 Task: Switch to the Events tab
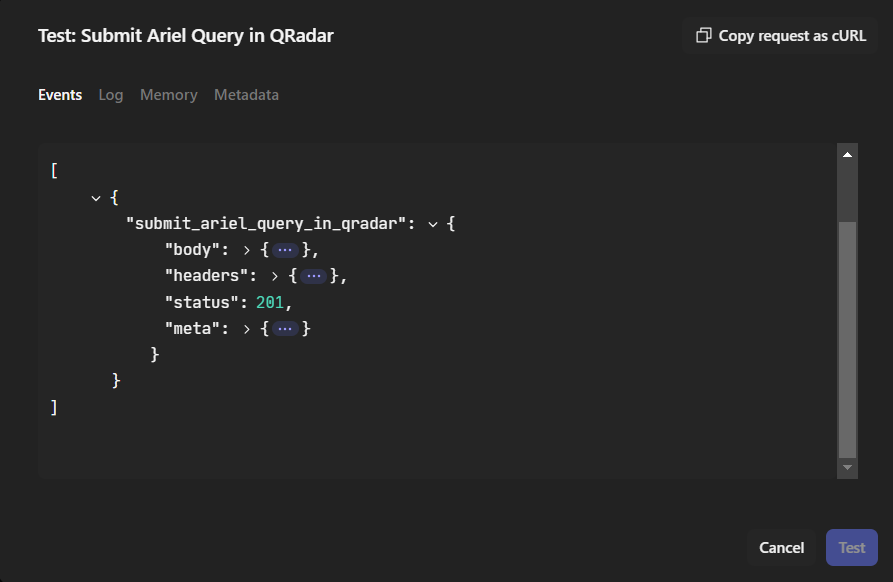tap(60, 95)
